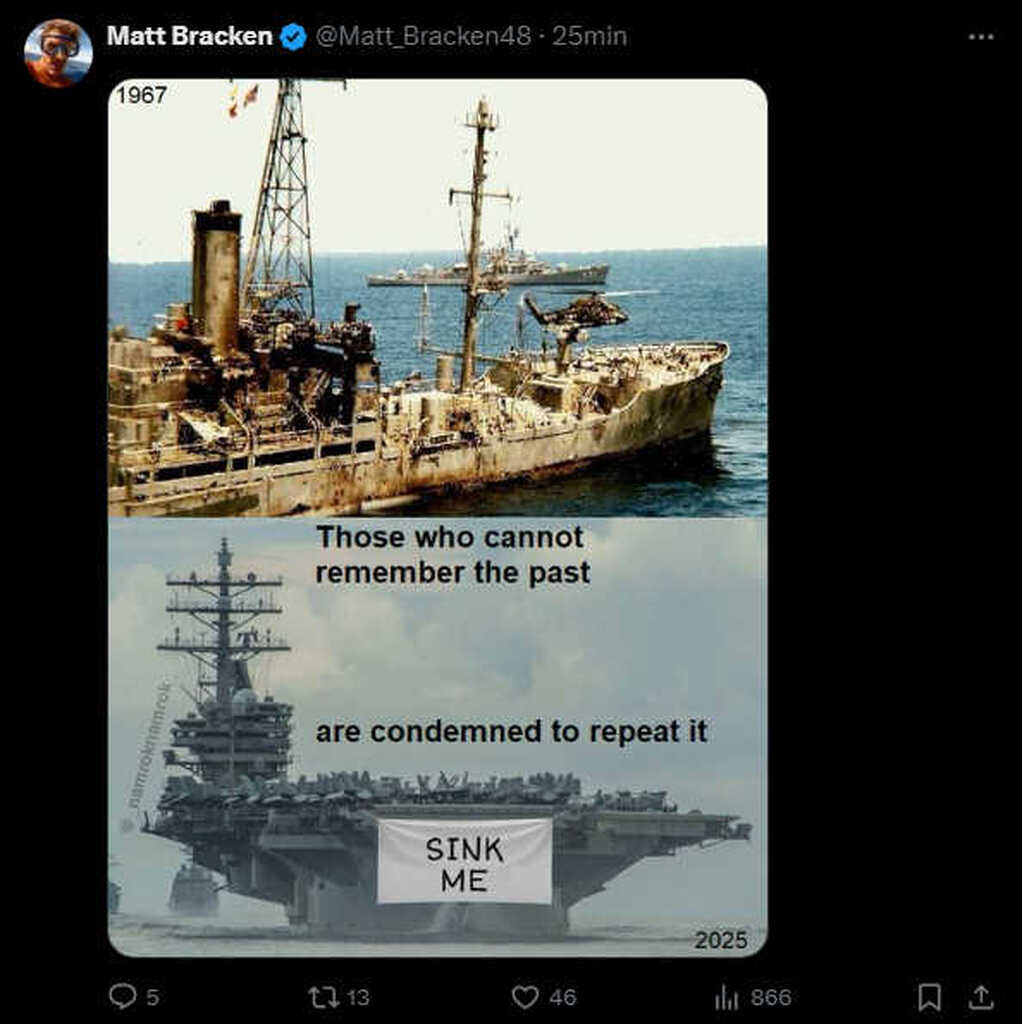Open the 1967 ship photo
The width and height of the screenshot is (1022, 1024).
(x=438, y=298)
